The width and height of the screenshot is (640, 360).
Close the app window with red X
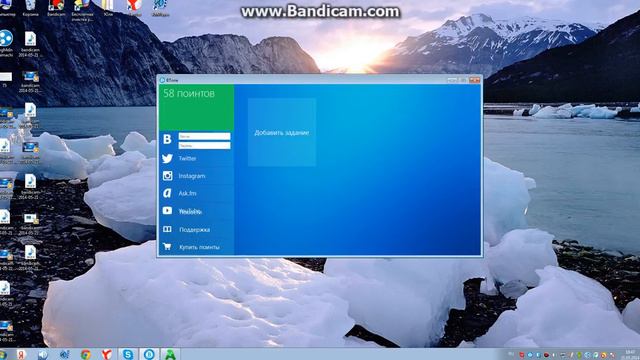tap(474, 80)
